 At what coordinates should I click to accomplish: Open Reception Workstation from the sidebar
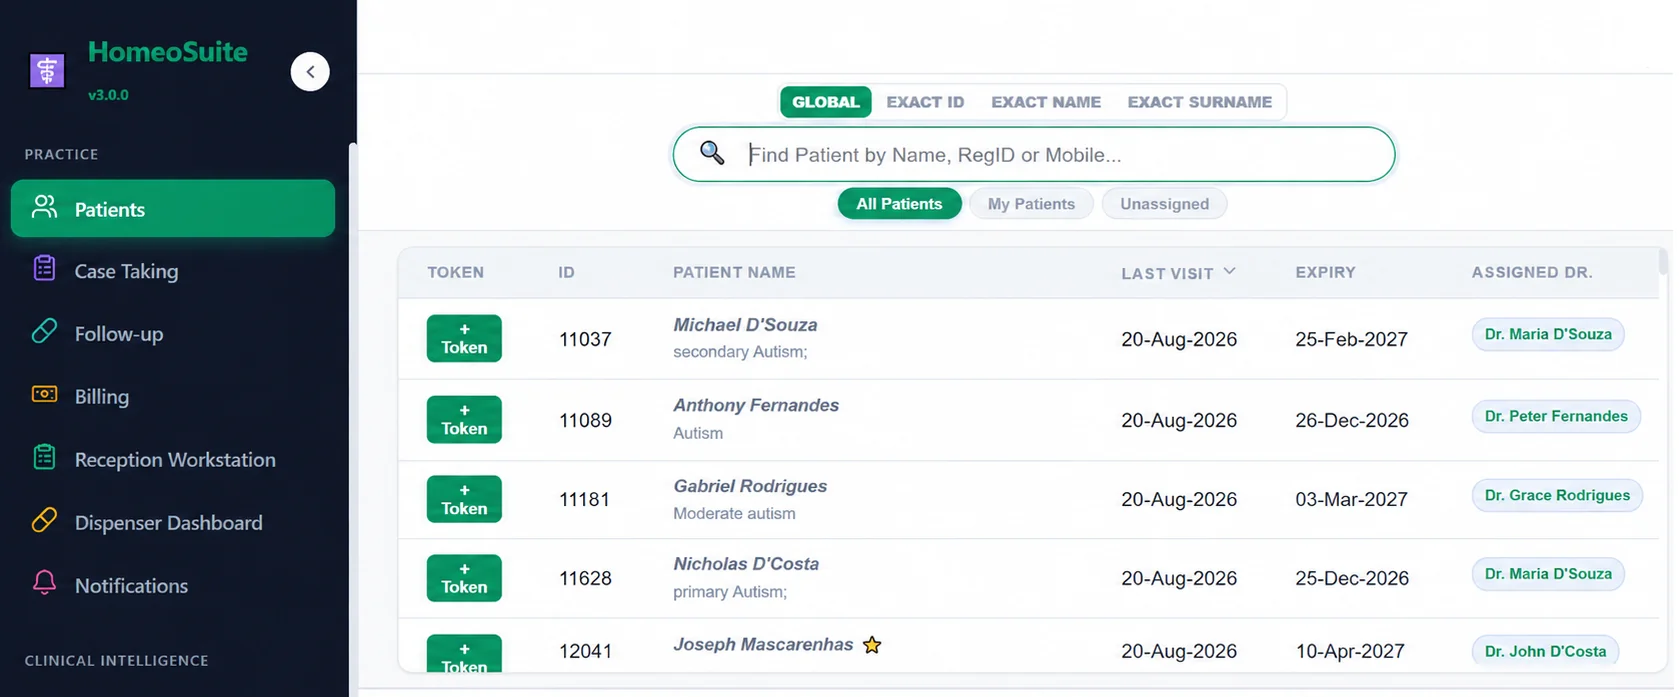[x=173, y=460]
